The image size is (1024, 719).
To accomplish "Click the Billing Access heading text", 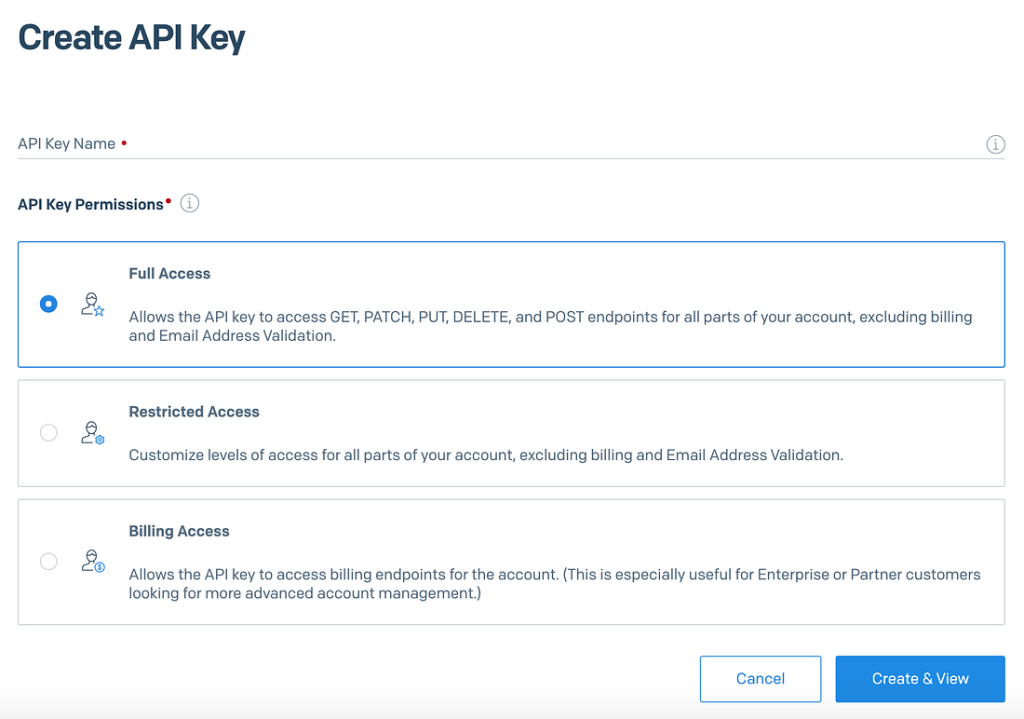I will [x=179, y=531].
